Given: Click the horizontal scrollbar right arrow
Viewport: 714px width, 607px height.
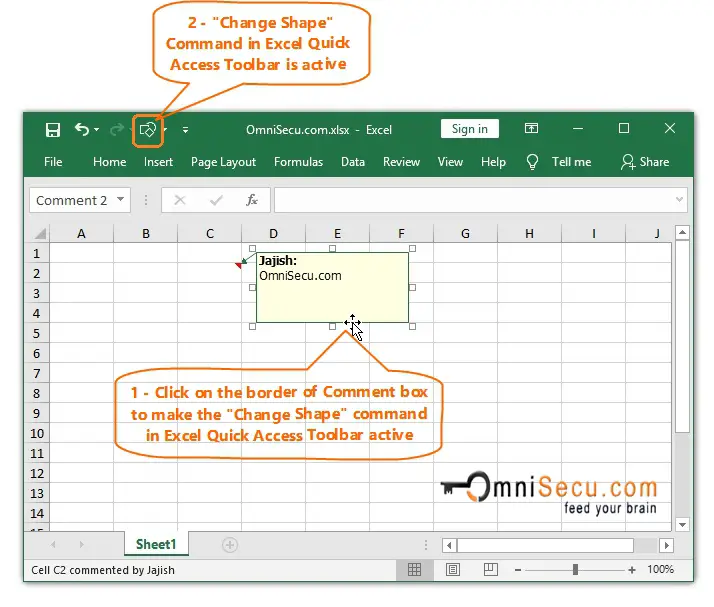Looking at the screenshot, I should pyautogui.click(x=667, y=545).
